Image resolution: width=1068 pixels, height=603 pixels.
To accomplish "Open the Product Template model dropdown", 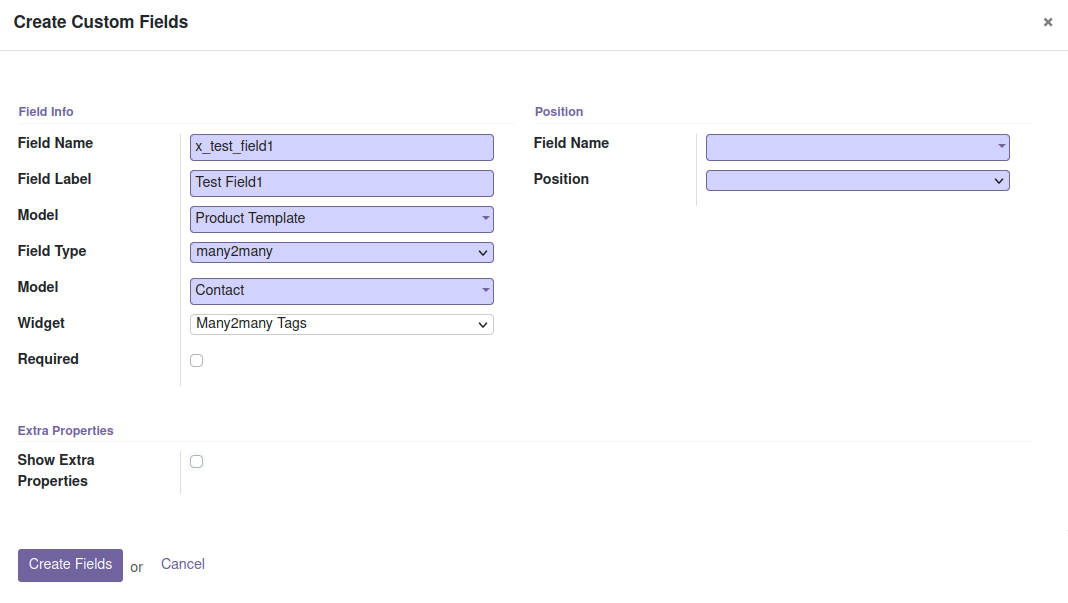I will [x=341, y=219].
